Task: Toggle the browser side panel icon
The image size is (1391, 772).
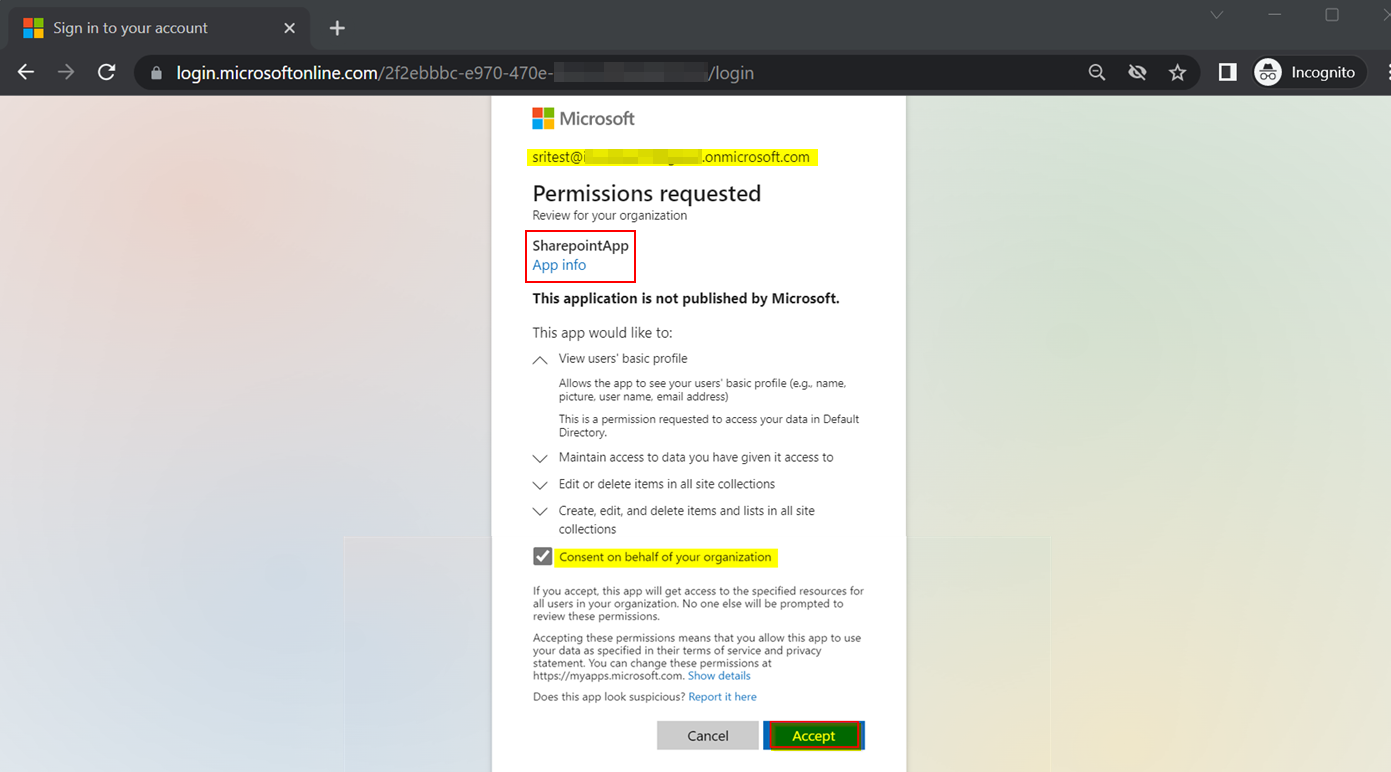Action: tap(1227, 72)
